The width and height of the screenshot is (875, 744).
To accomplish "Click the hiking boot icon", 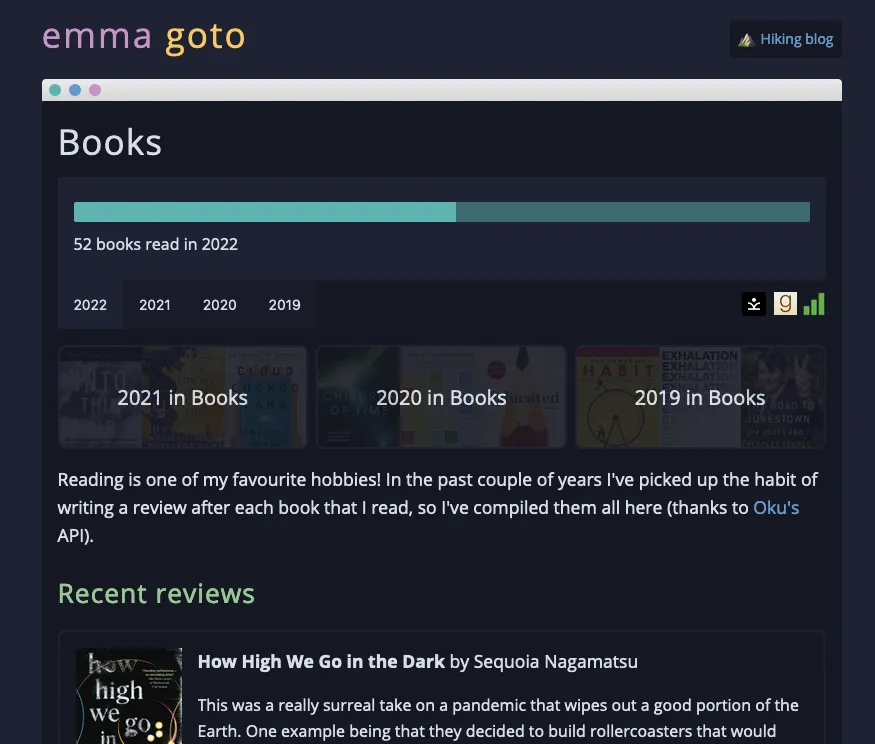I will [x=746, y=39].
